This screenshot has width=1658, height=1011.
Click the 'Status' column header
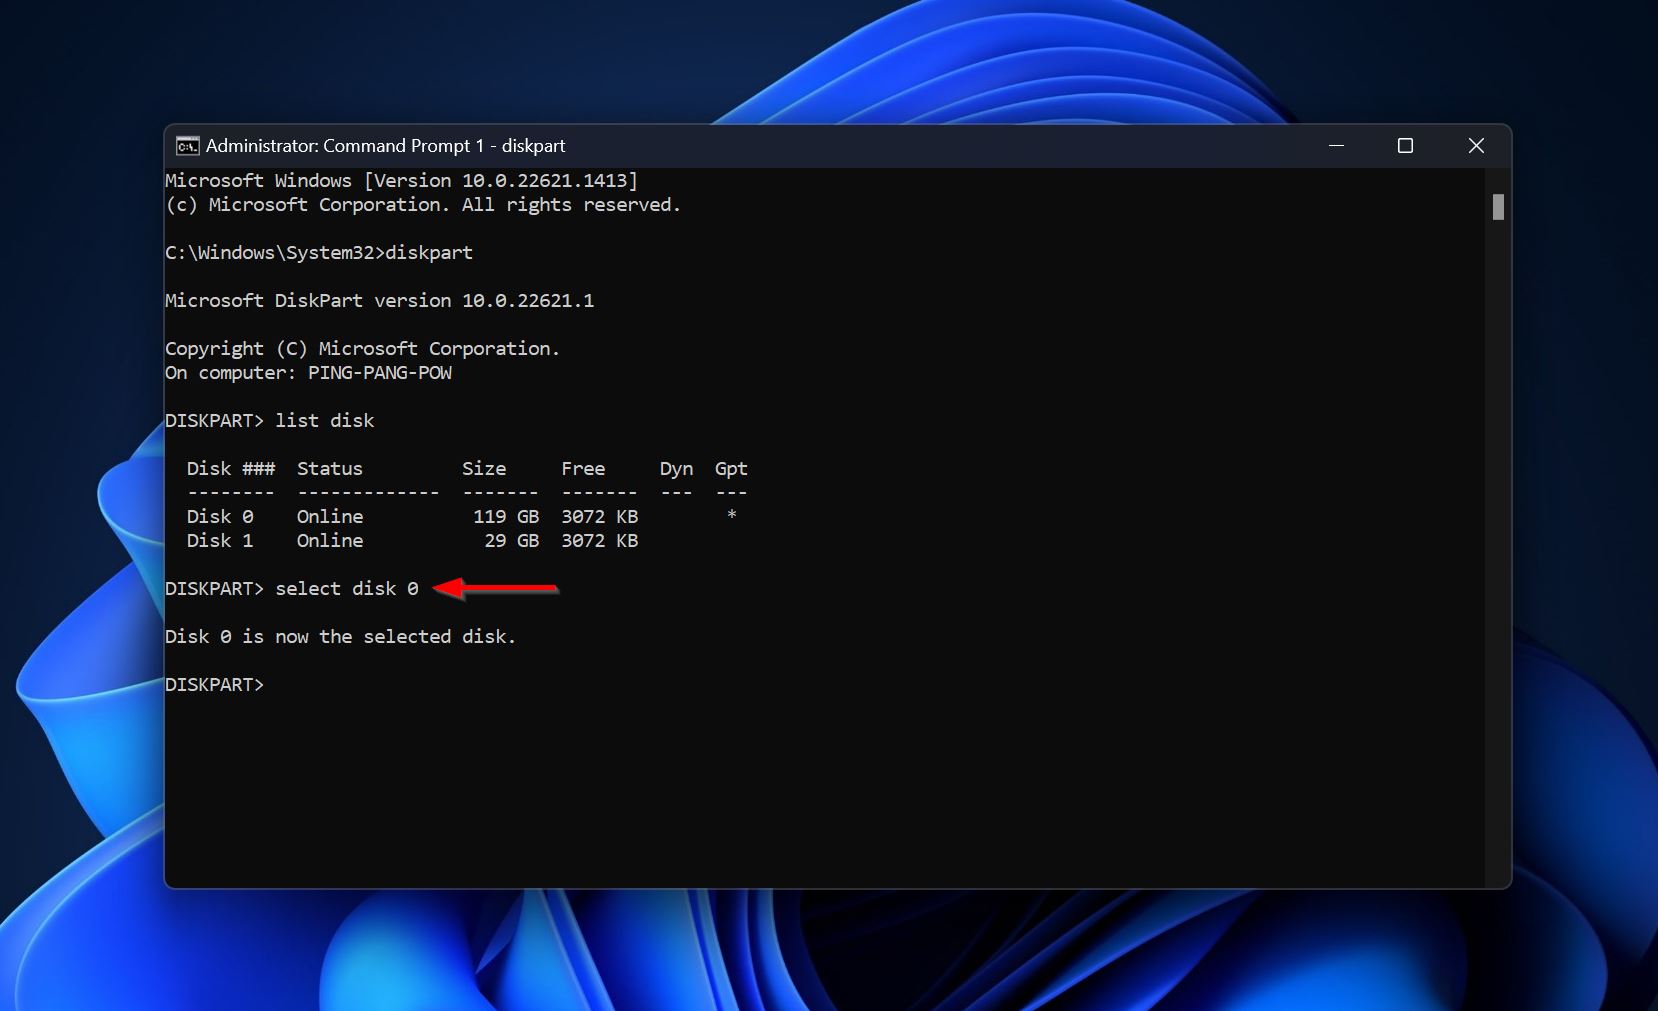[330, 469]
